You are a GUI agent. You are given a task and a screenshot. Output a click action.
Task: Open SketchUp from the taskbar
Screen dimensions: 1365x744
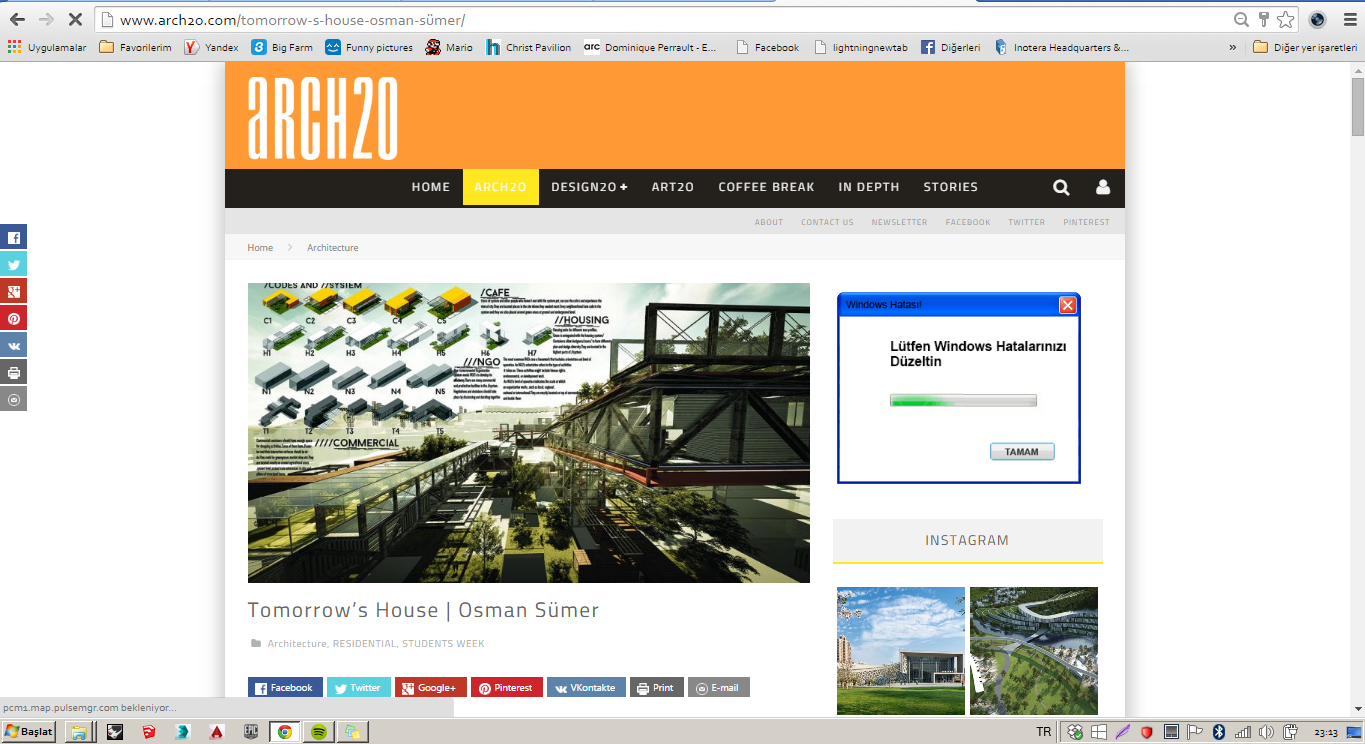(x=147, y=731)
